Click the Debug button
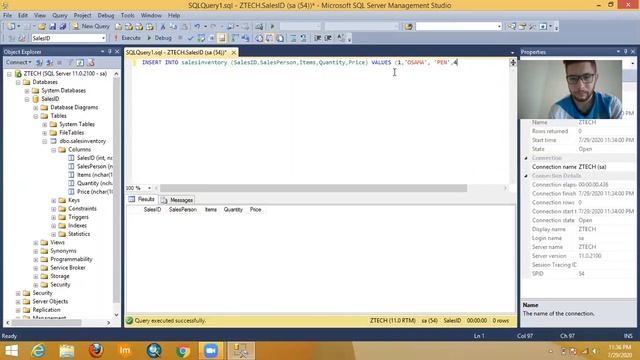640x360 pixels. point(159,38)
